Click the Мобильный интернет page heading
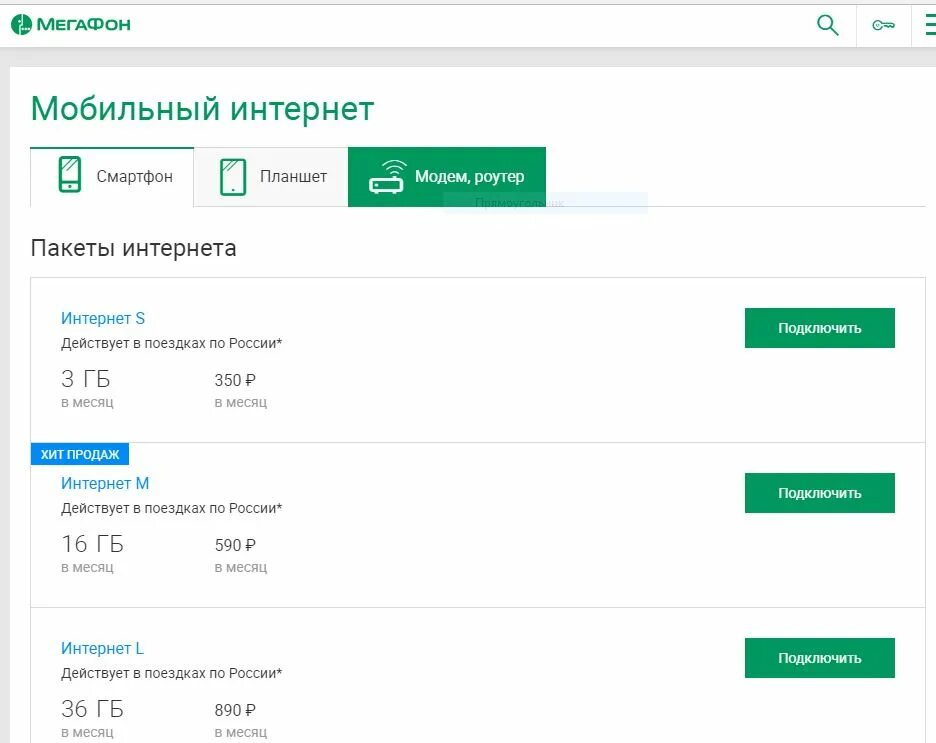936x743 pixels. (202, 109)
